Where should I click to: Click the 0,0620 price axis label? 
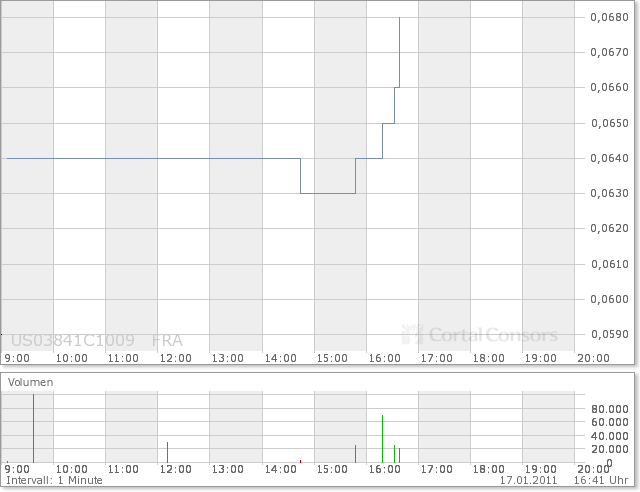[609, 228]
